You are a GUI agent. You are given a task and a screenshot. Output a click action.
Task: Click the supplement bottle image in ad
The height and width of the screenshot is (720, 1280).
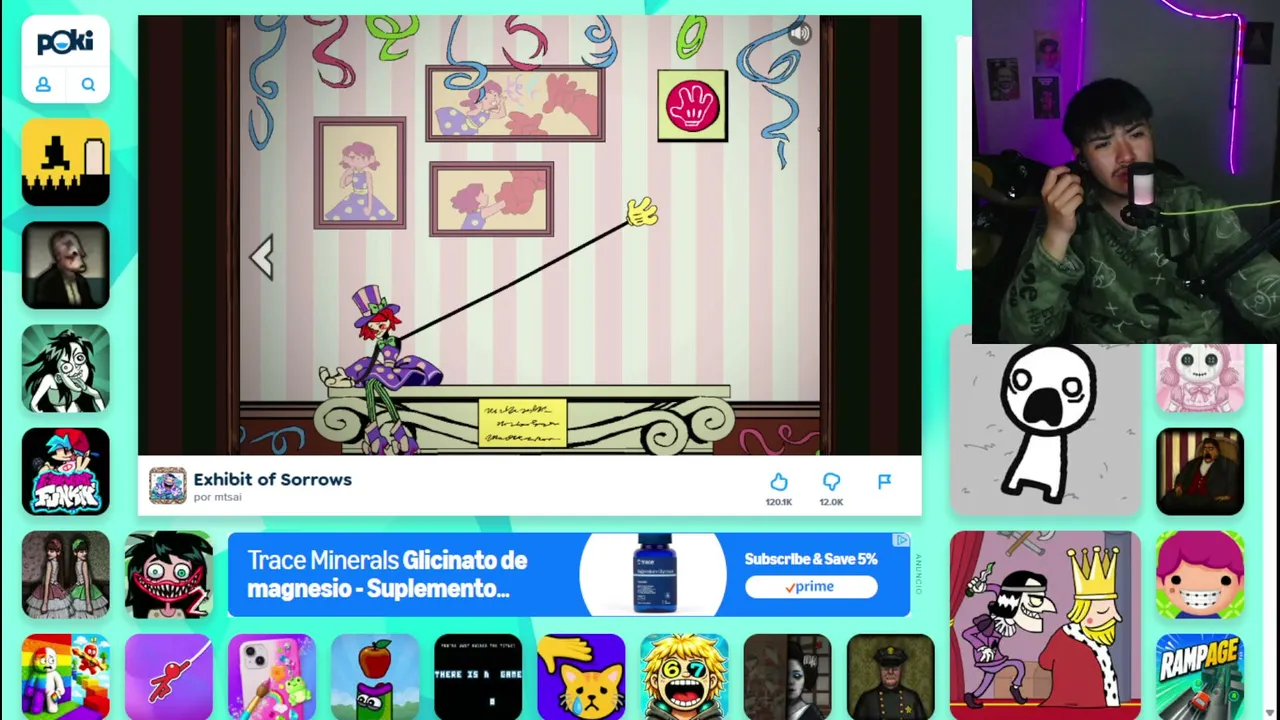click(x=654, y=573)
